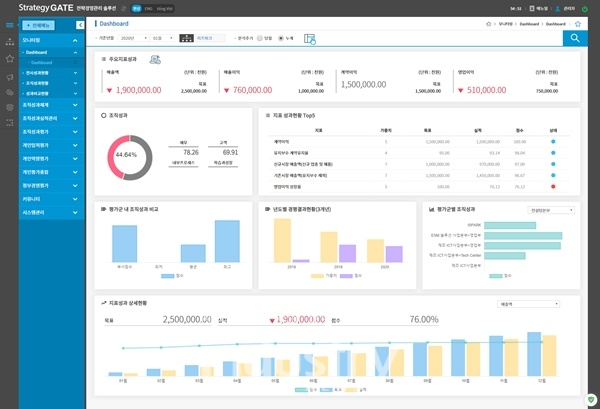Click the 1,900,000.00 value in 매출액 card
This screenshot has height=409, width=600.
139,90
